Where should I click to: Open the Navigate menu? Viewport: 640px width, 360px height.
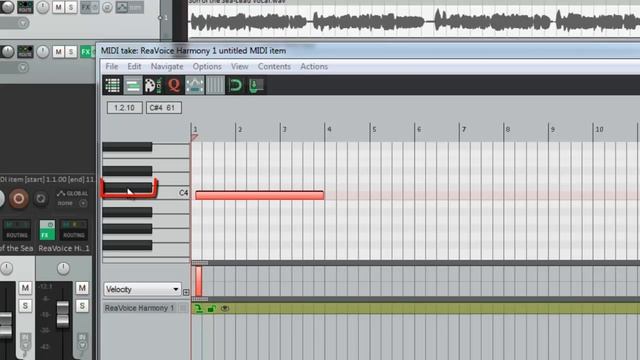[167, 67]
